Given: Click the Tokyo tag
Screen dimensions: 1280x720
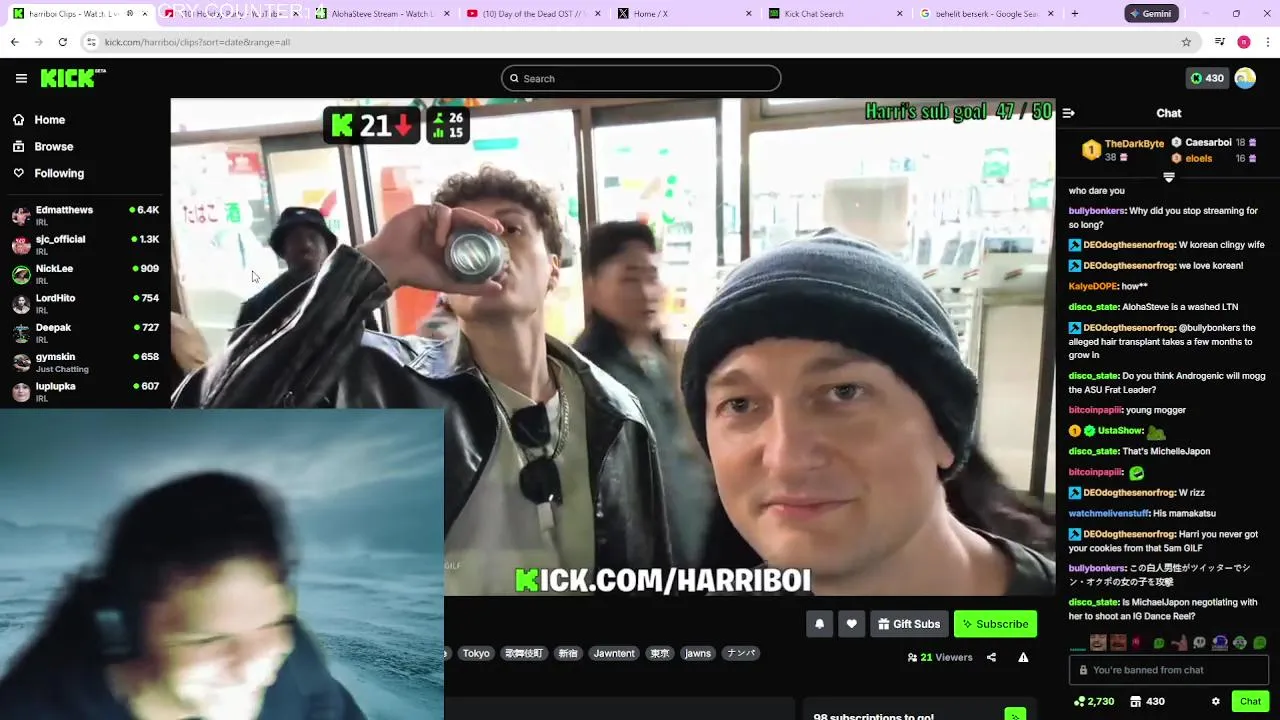Looking at the screenshot, I should (x=476, y=653).
